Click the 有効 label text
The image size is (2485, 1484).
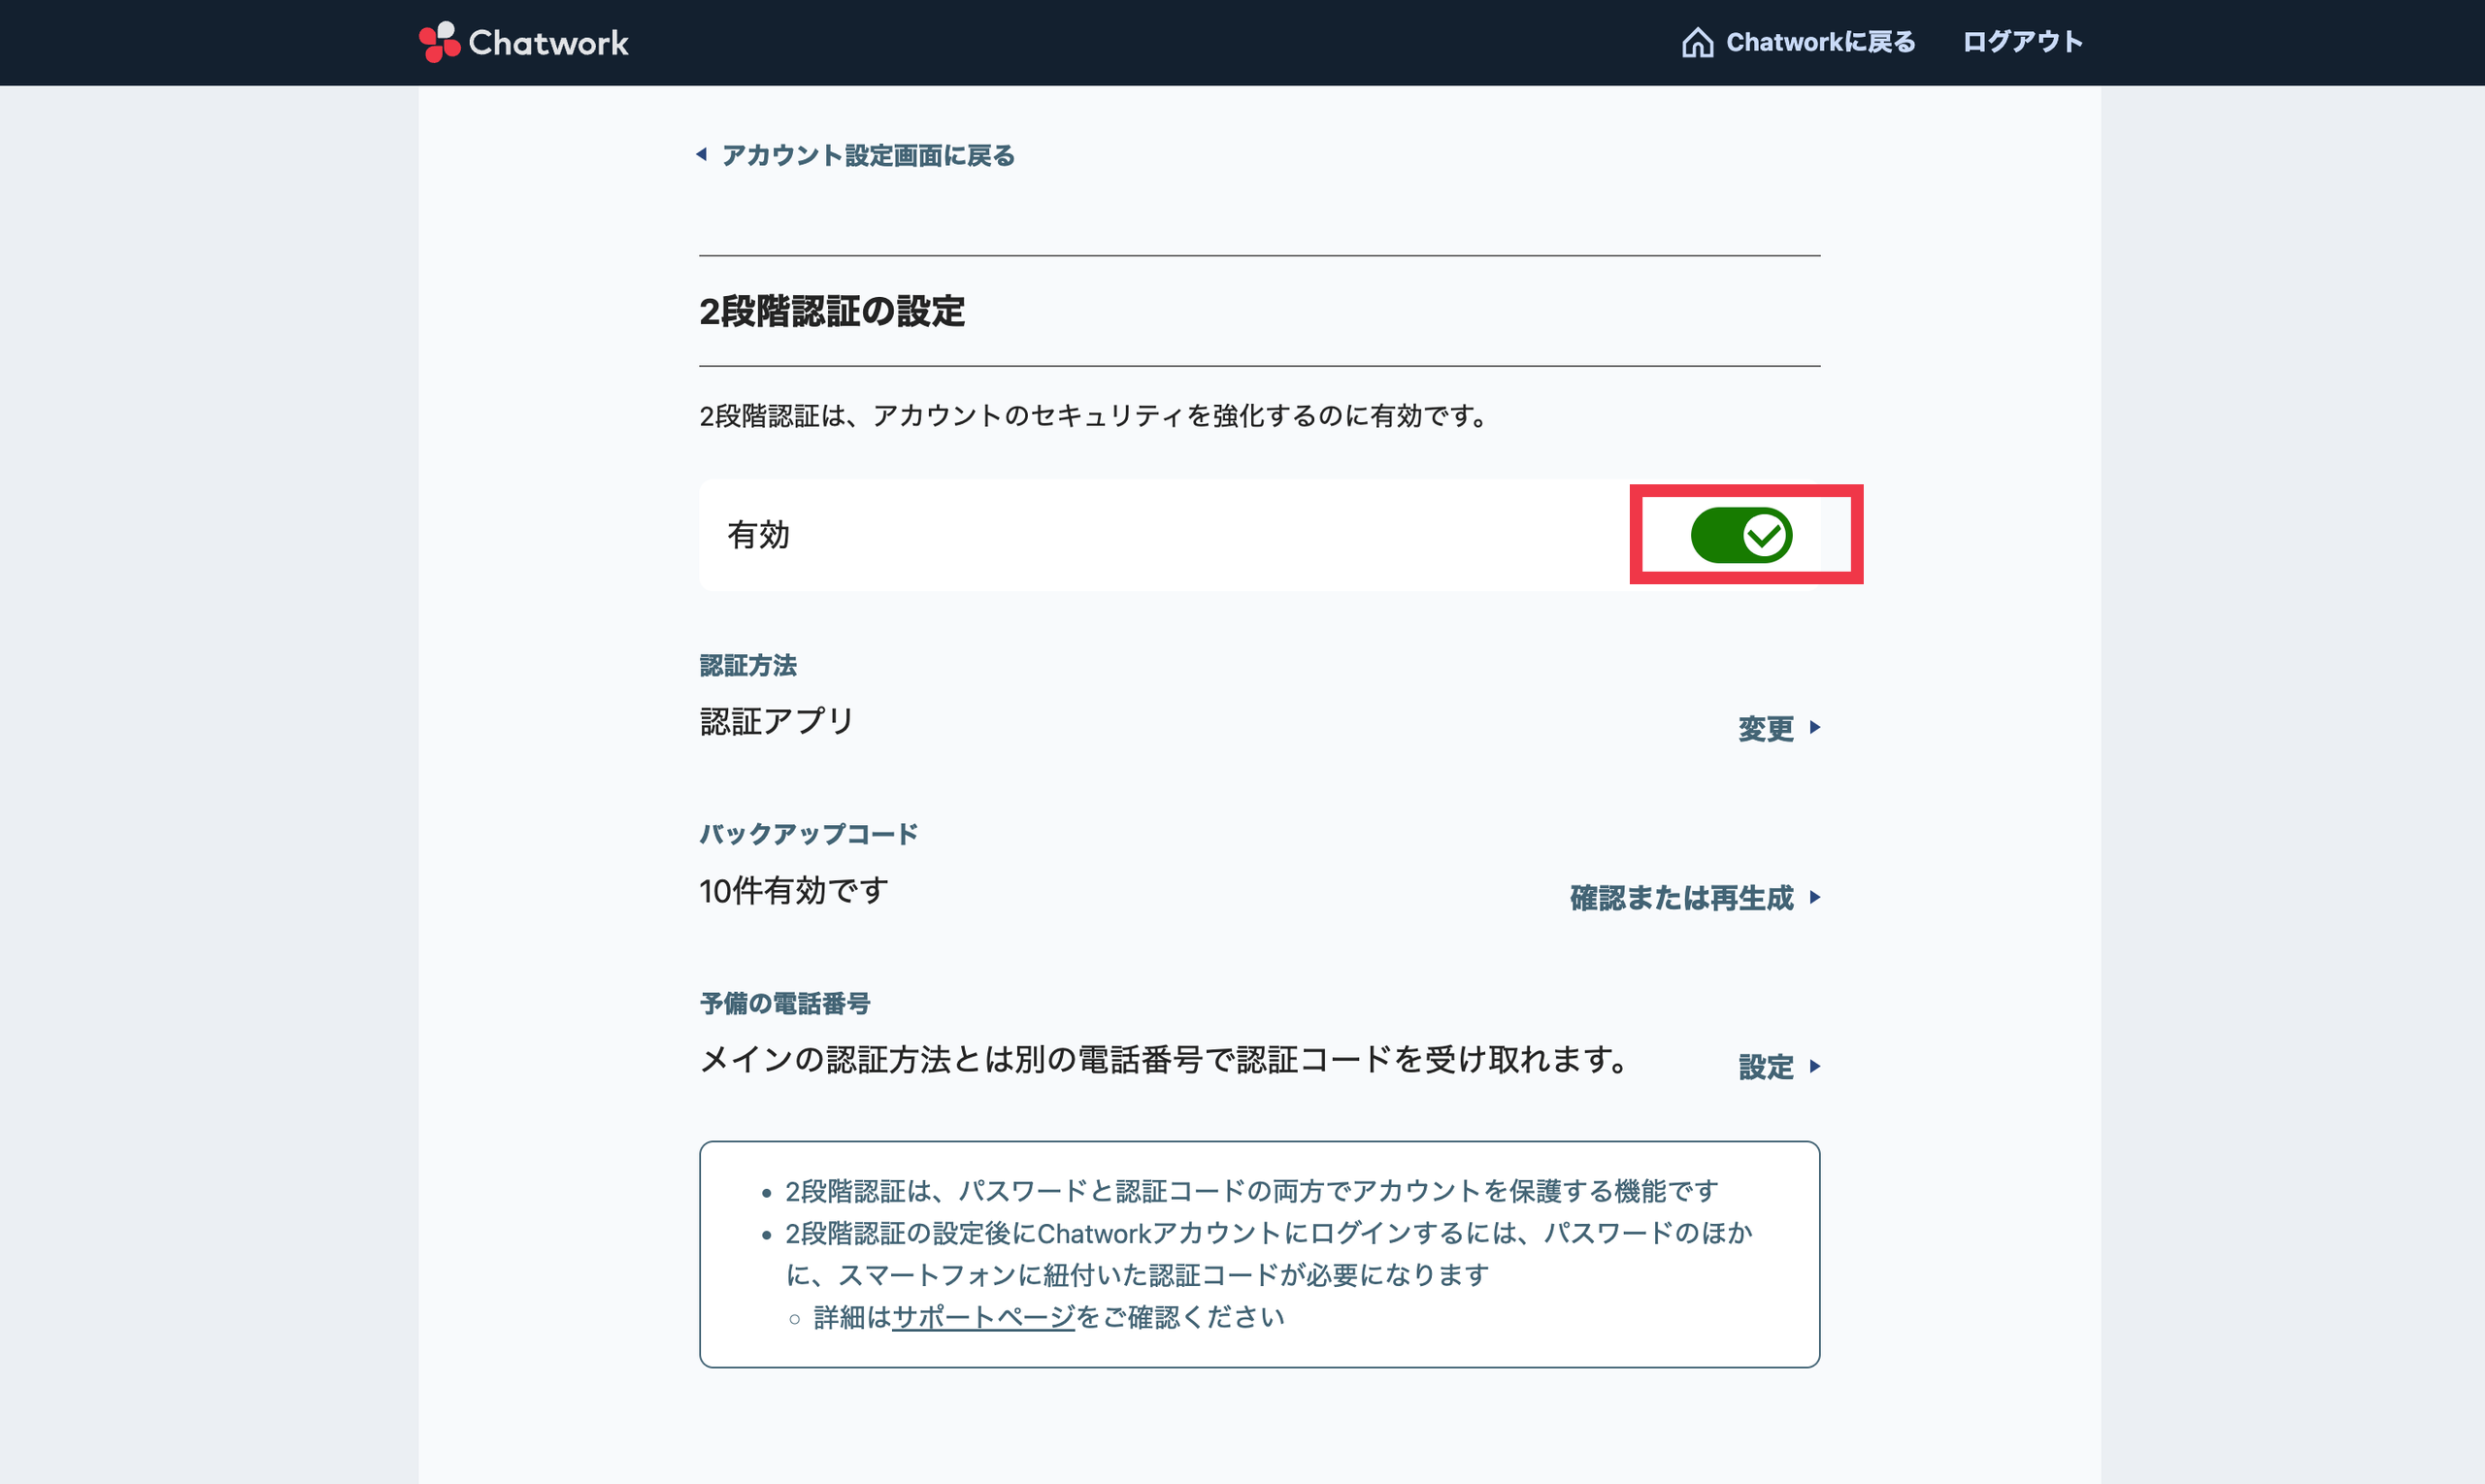(758, 535)
